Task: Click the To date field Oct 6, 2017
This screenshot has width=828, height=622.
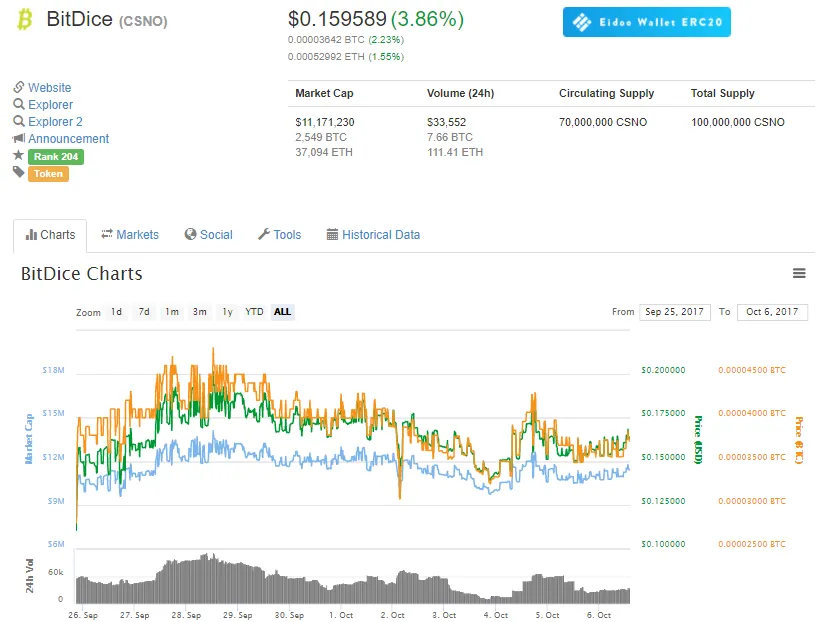Action: pos(772,312)
